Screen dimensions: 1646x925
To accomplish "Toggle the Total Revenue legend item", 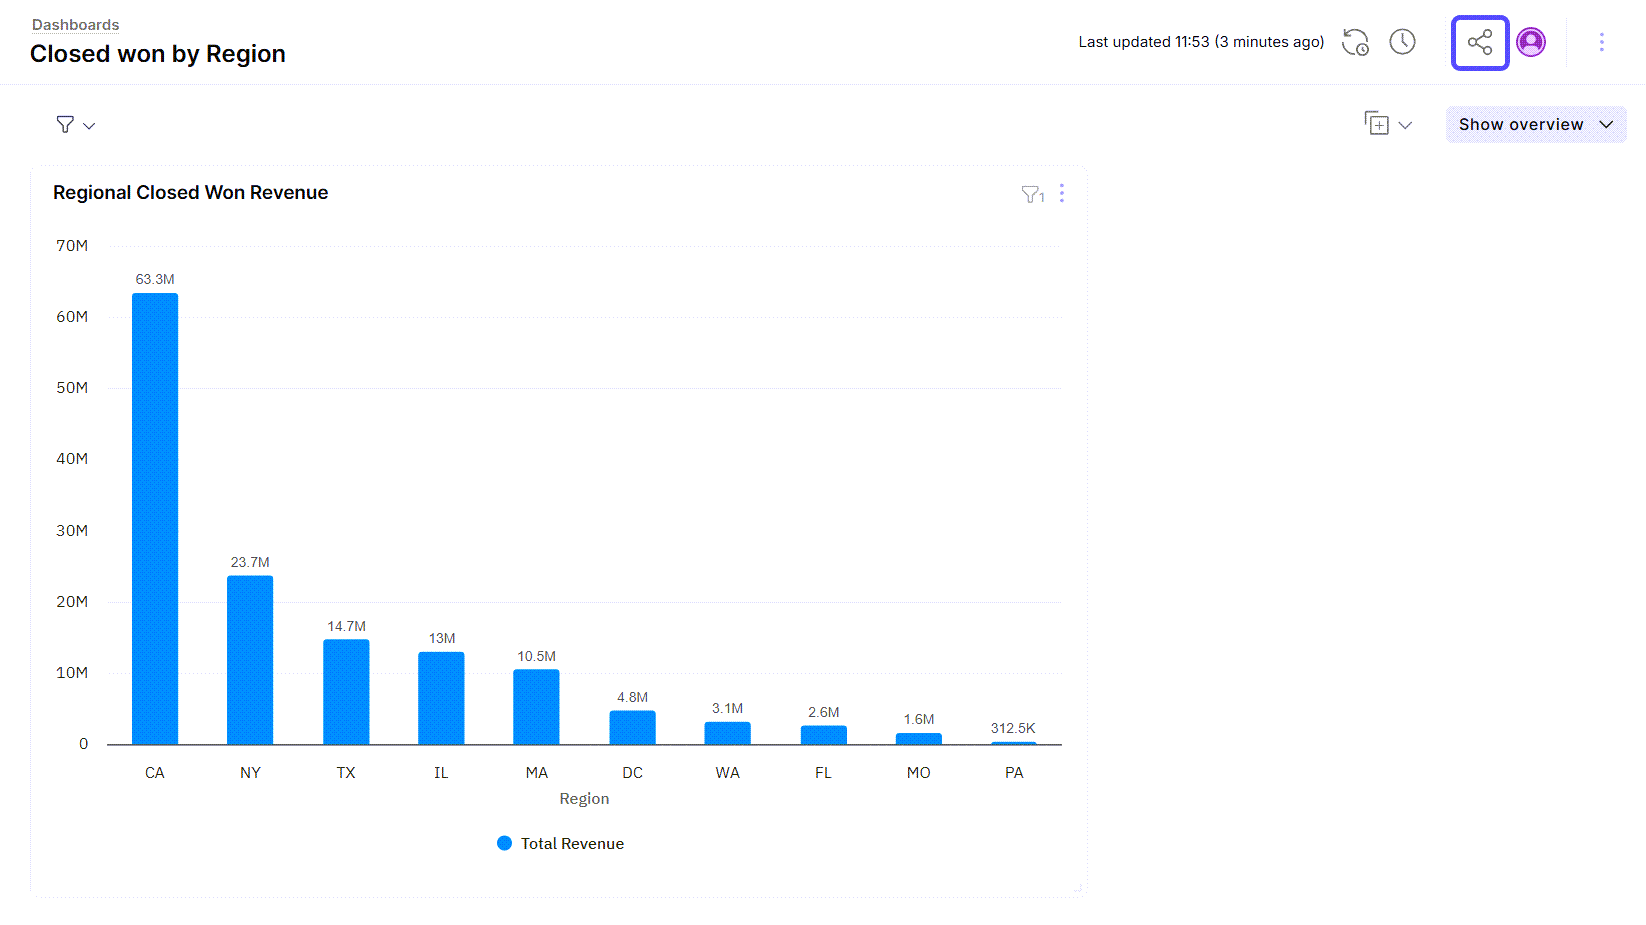I will [x=560, y=844].
